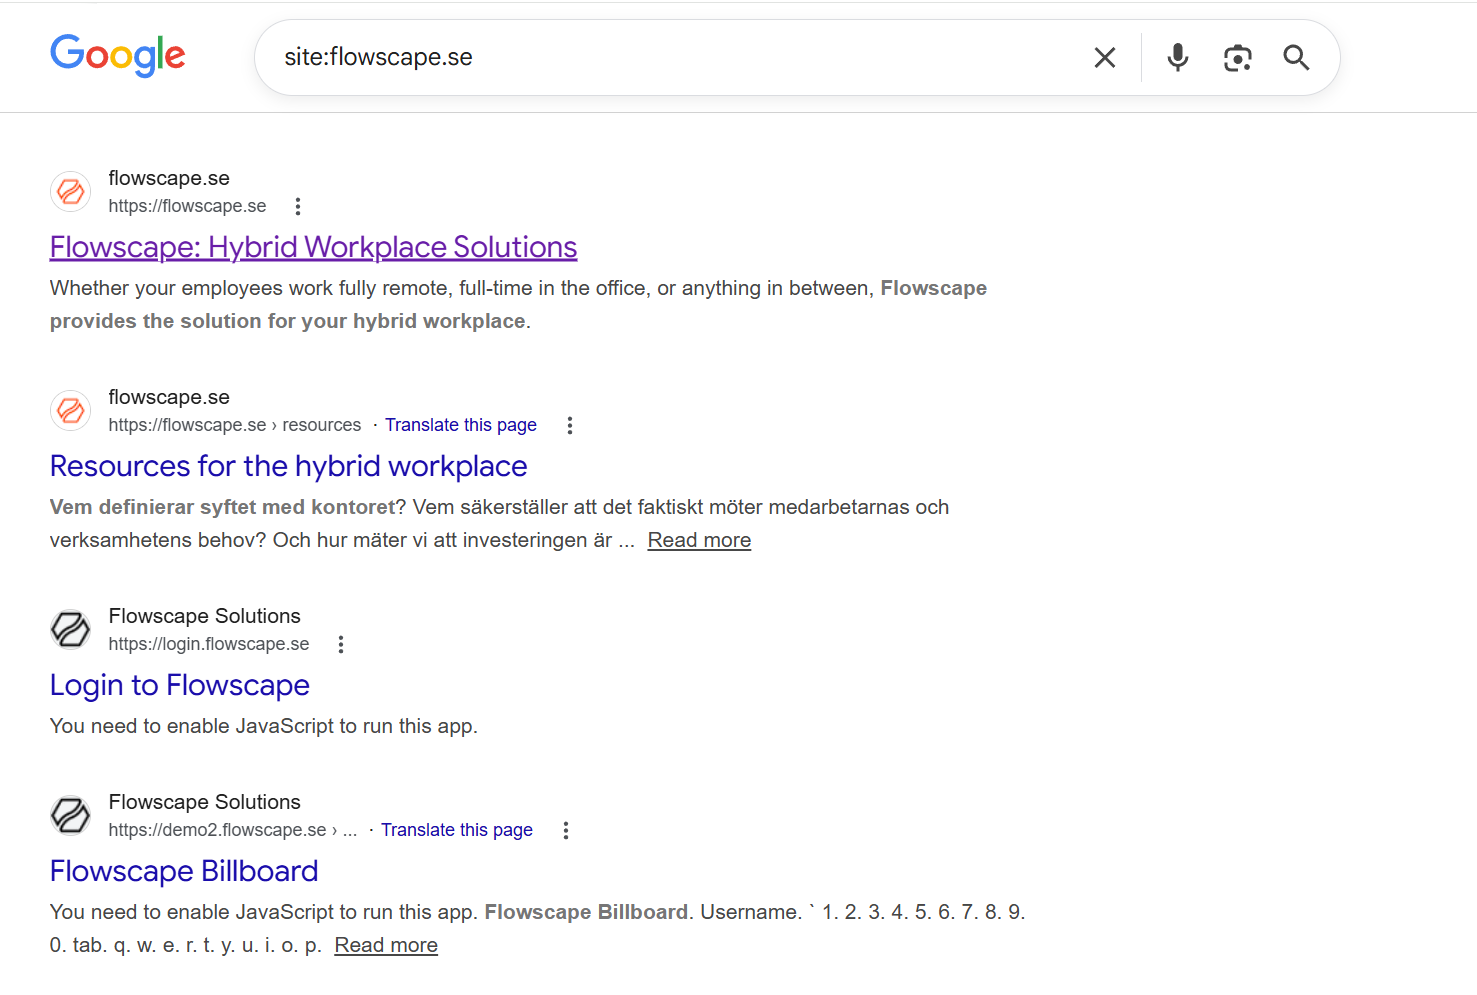Translate the demo2.flowscape.se result page
The image size is (1477, 995).
coord(457,830)
